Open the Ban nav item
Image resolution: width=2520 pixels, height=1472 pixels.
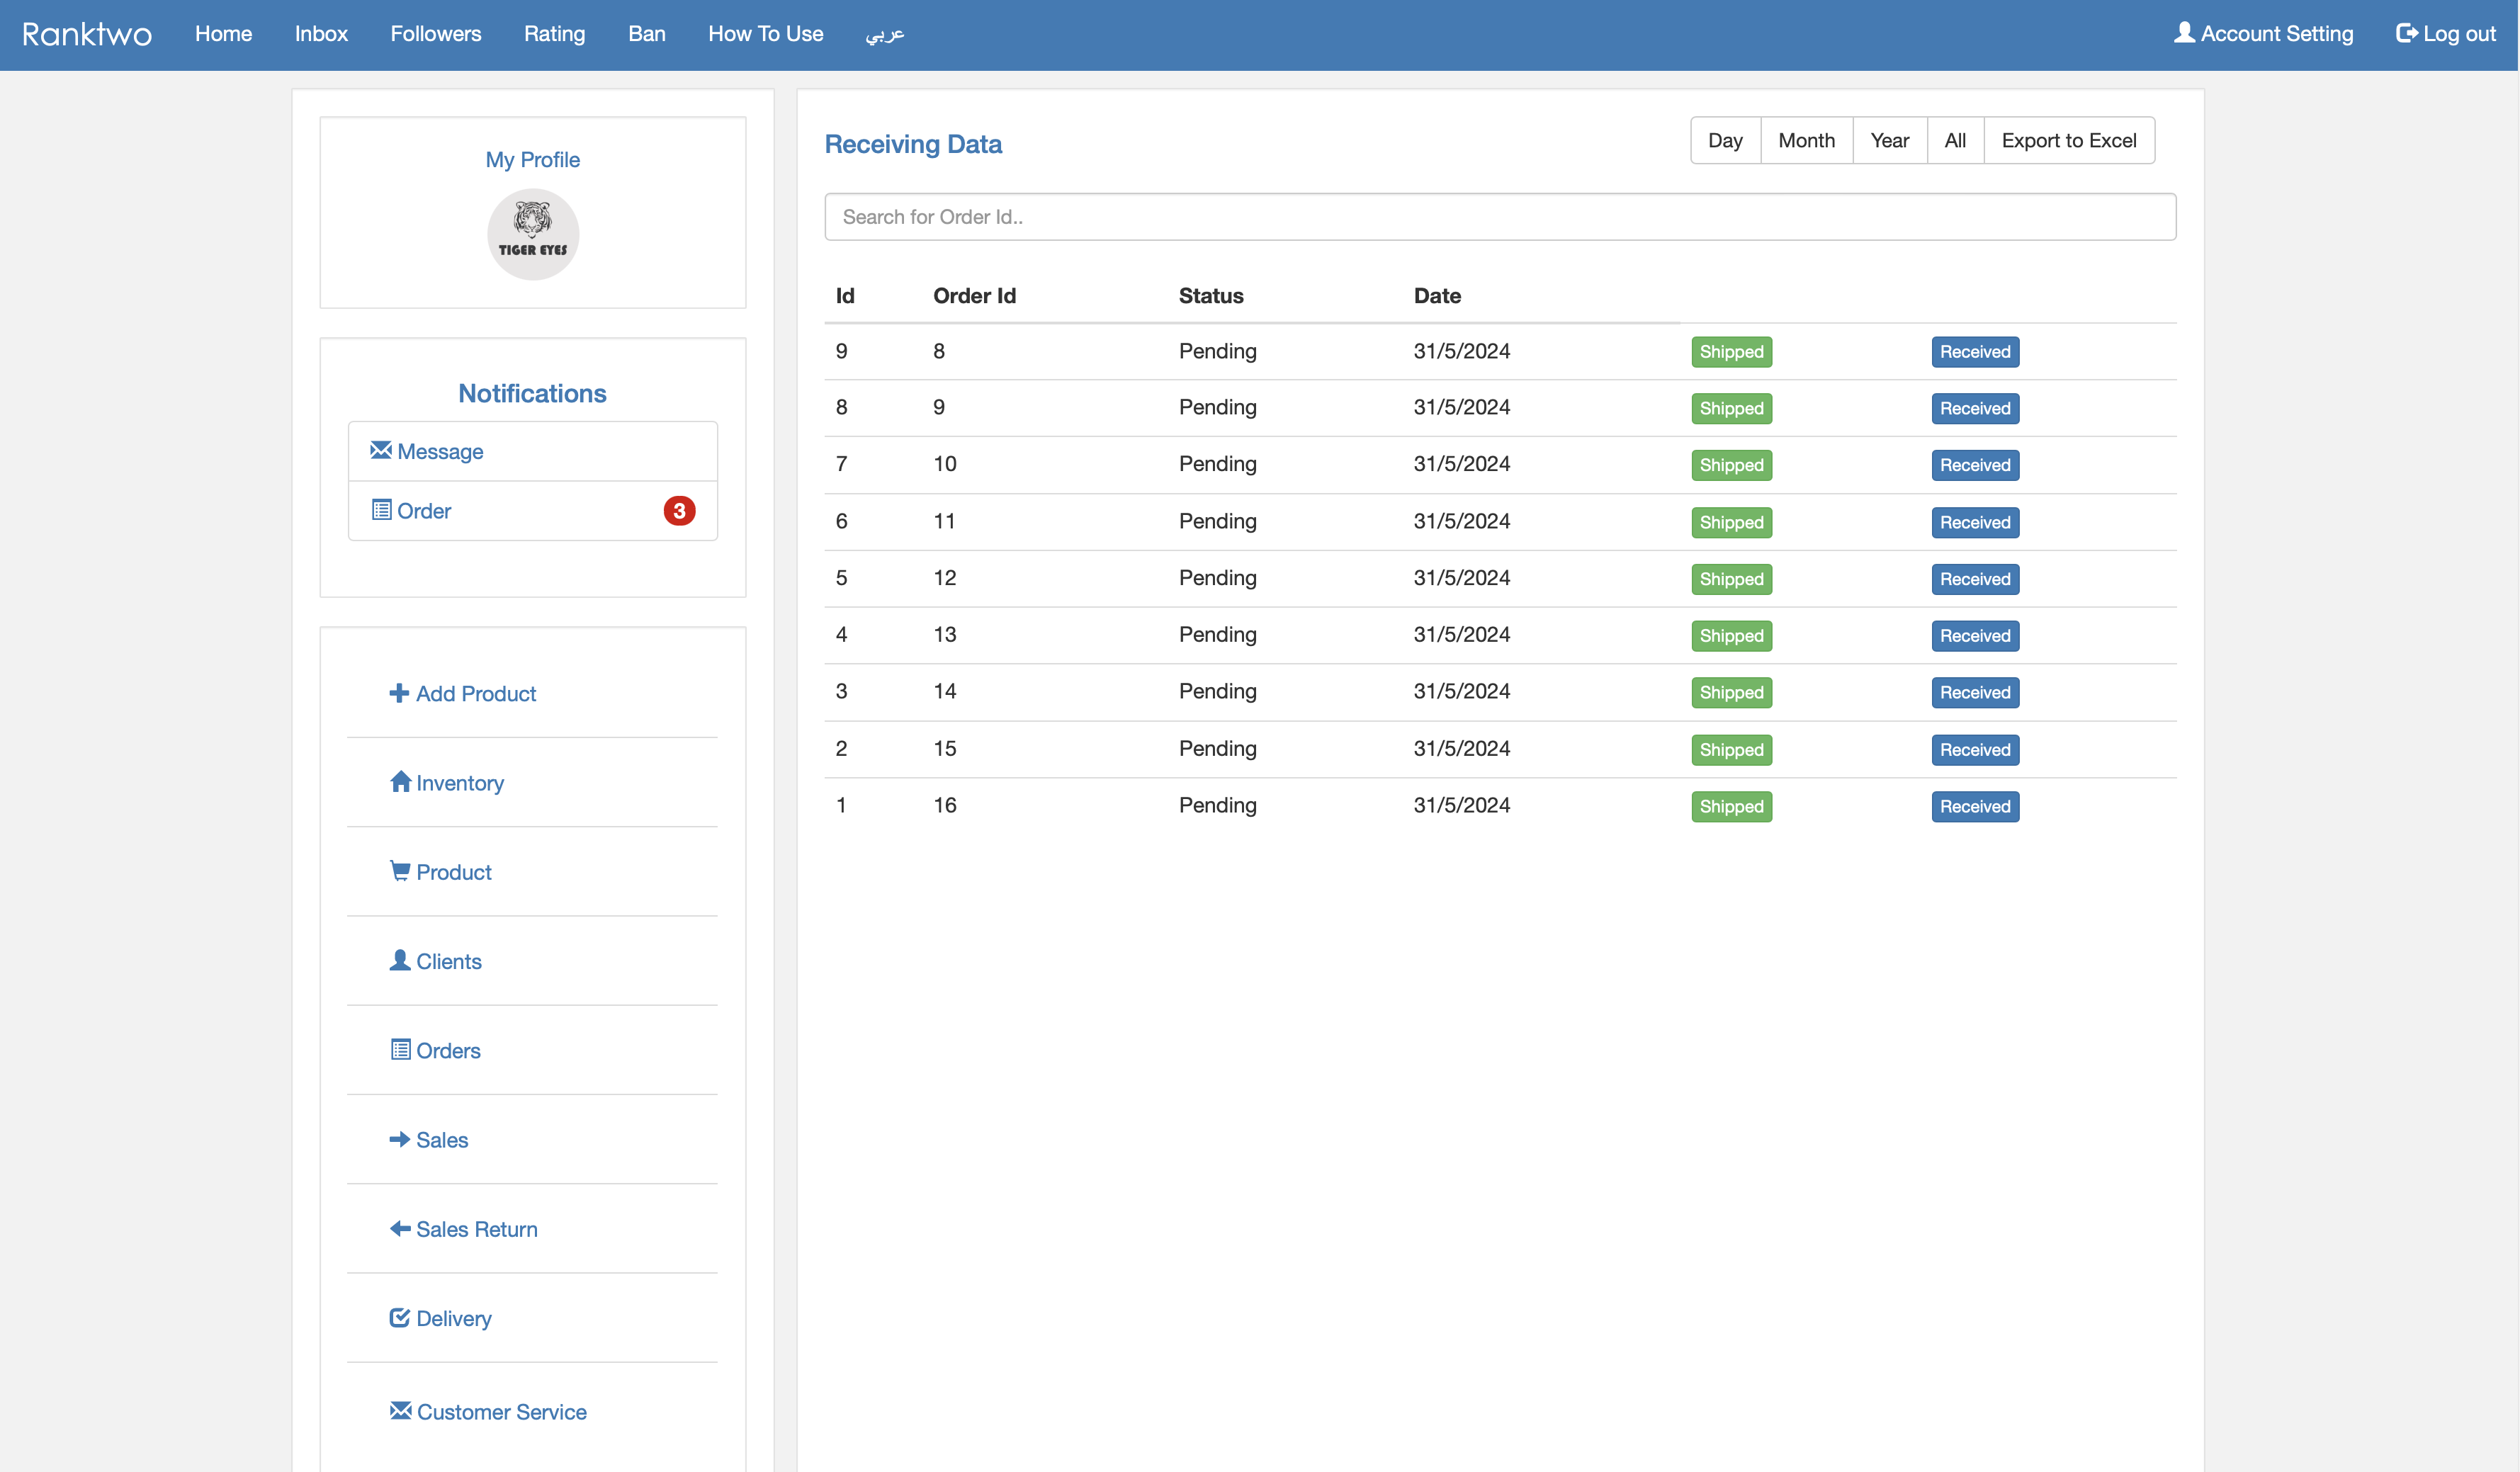tap(647, 34)
